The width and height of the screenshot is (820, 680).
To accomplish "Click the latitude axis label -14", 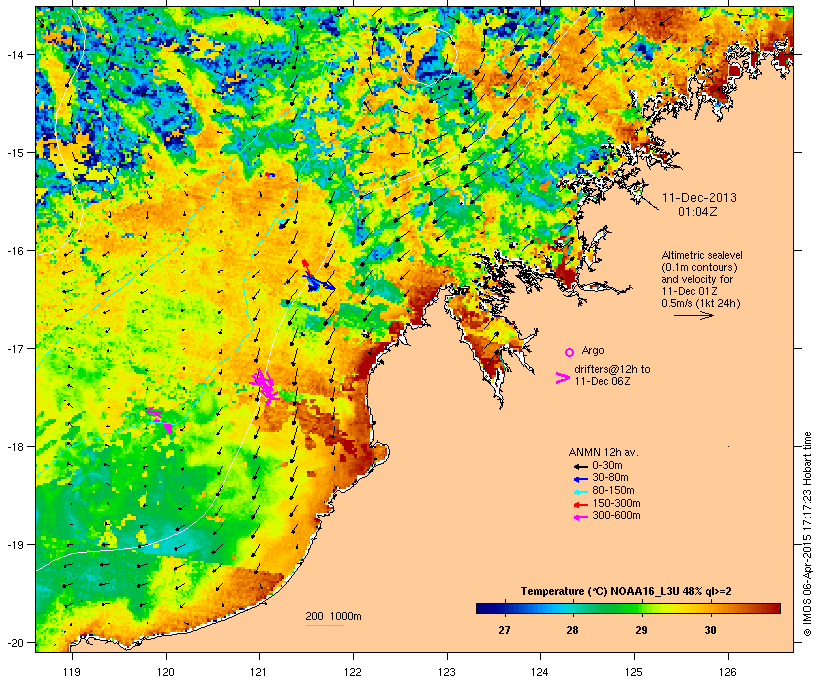I will coord(15,54).
